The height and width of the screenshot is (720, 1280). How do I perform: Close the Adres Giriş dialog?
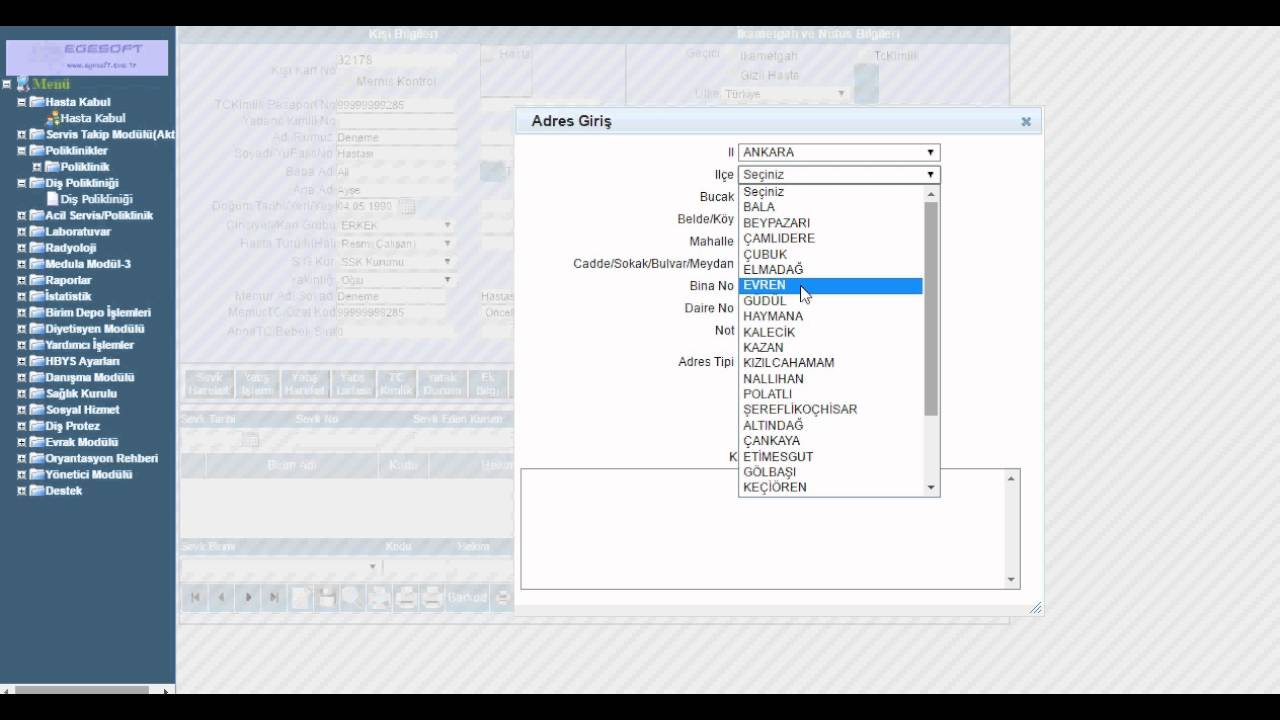[1026, 122]
